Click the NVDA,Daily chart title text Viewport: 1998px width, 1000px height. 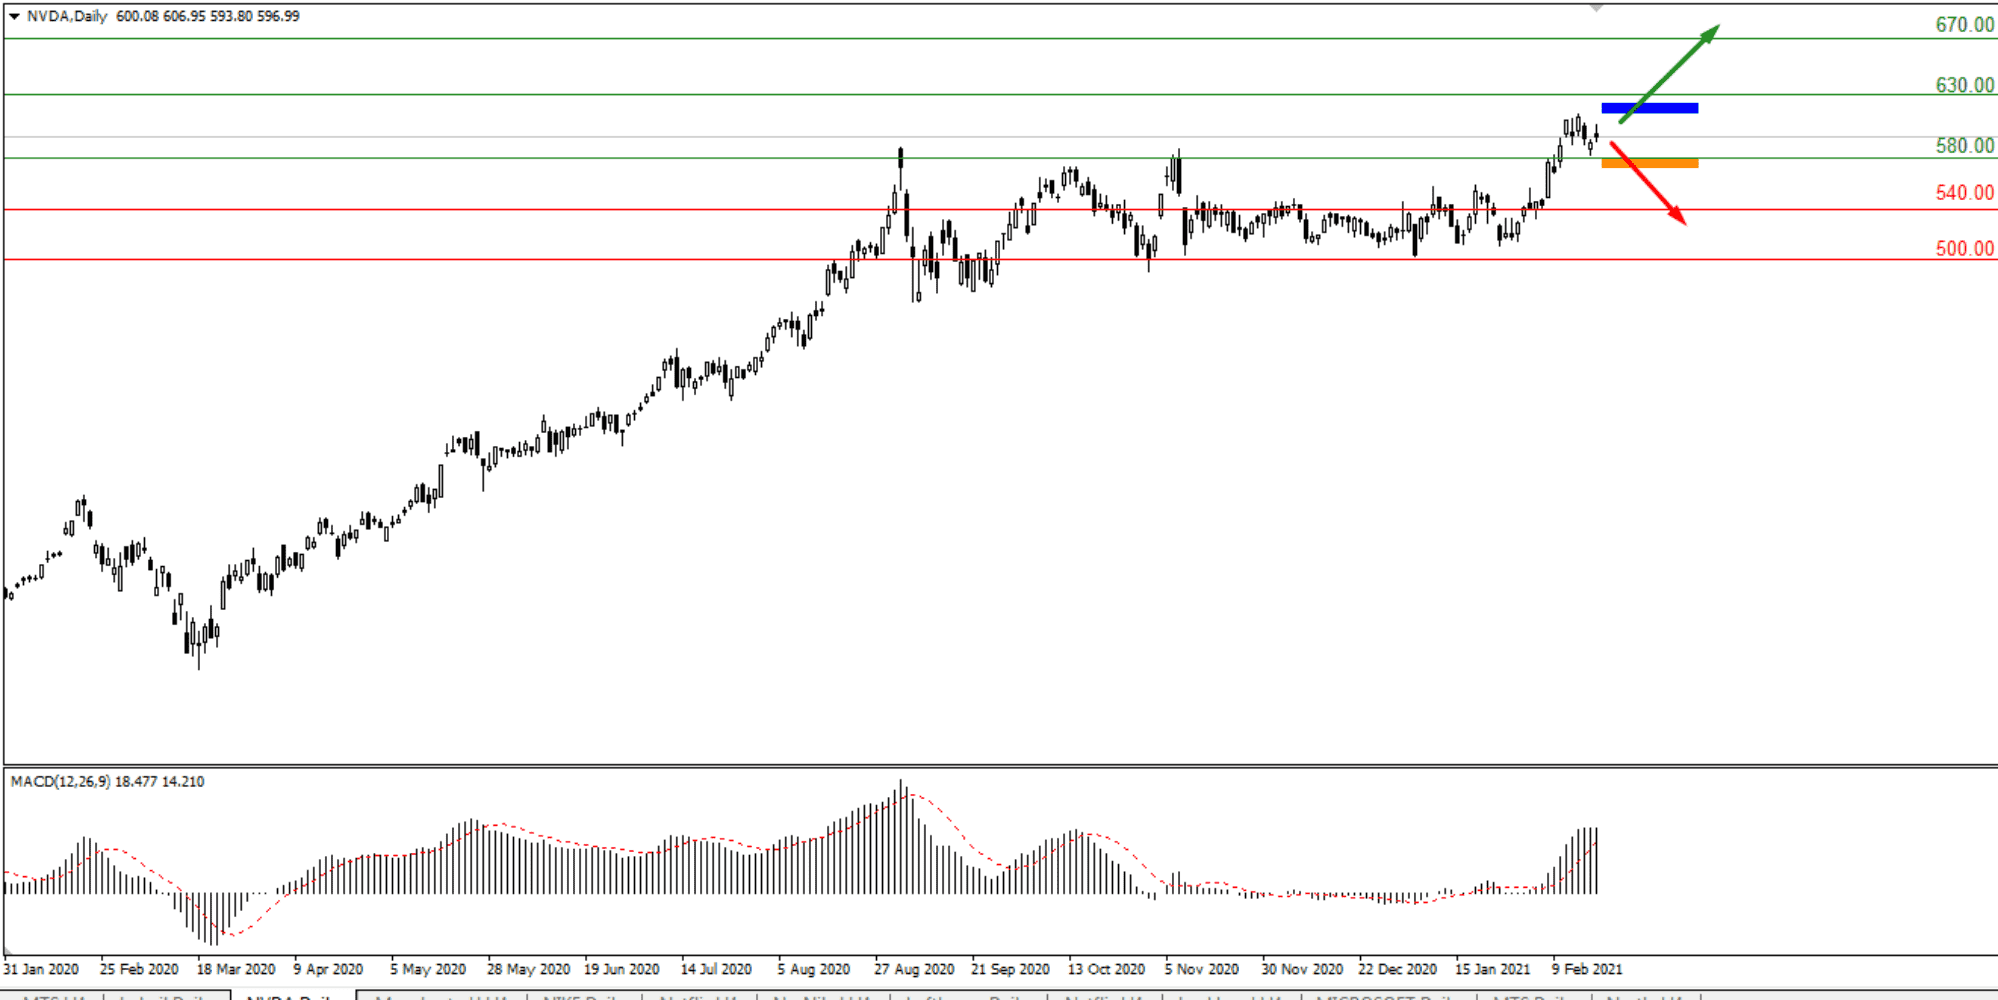click(67, 16)
